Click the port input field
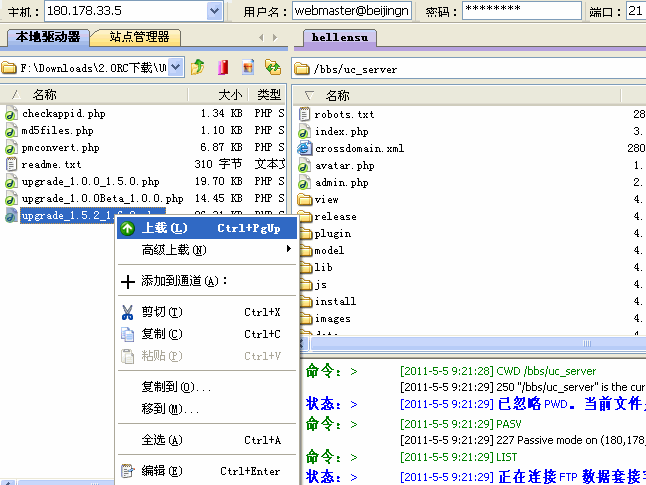The image size is (646, 485). click(635, 11)
